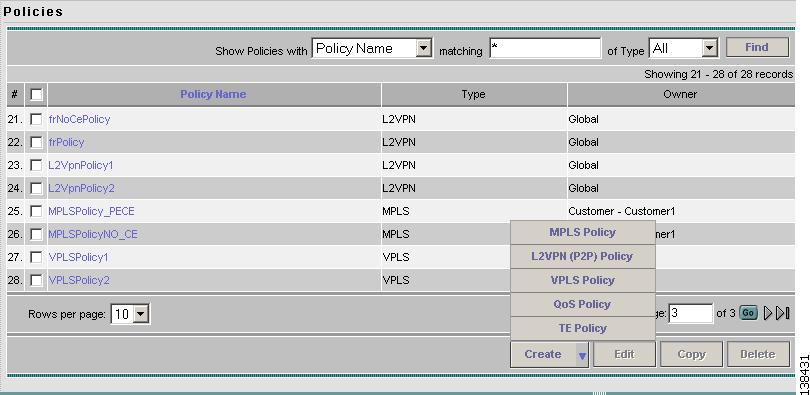The width and height of the screenshot is (810, 395).
Task: Focus the matching search text field
Action: click(546, 48)
